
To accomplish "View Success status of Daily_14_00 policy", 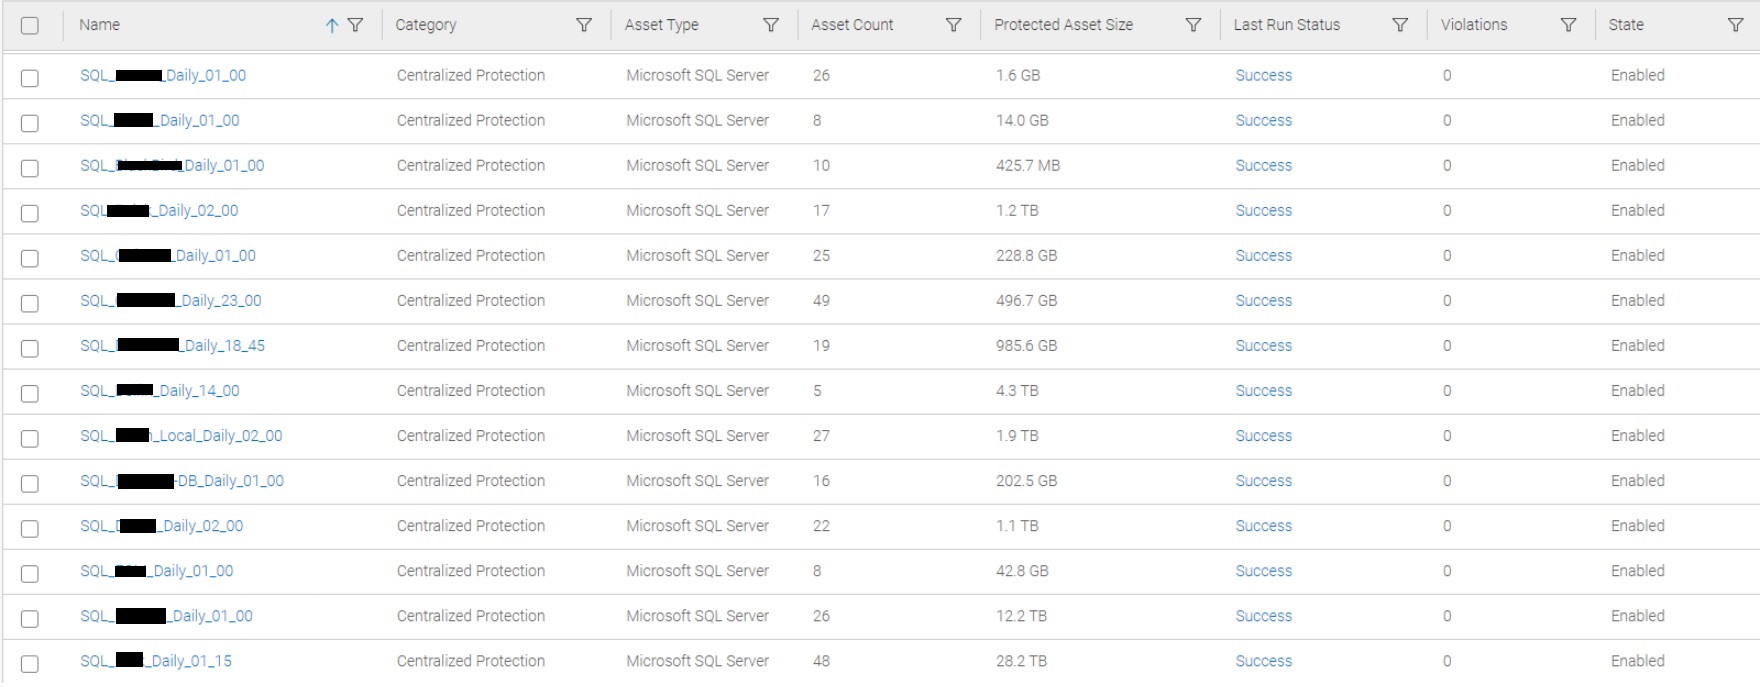I will 1263,391.
